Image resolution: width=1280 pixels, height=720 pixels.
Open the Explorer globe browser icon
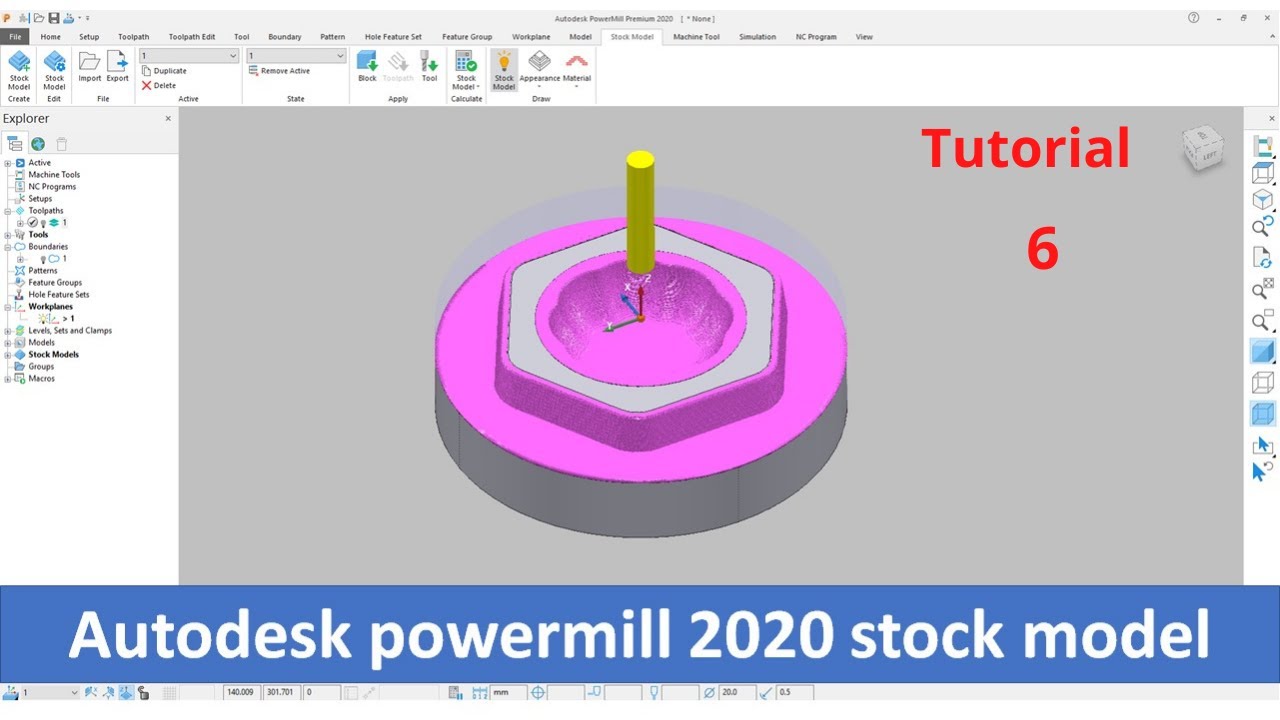(x=38, y=144)
